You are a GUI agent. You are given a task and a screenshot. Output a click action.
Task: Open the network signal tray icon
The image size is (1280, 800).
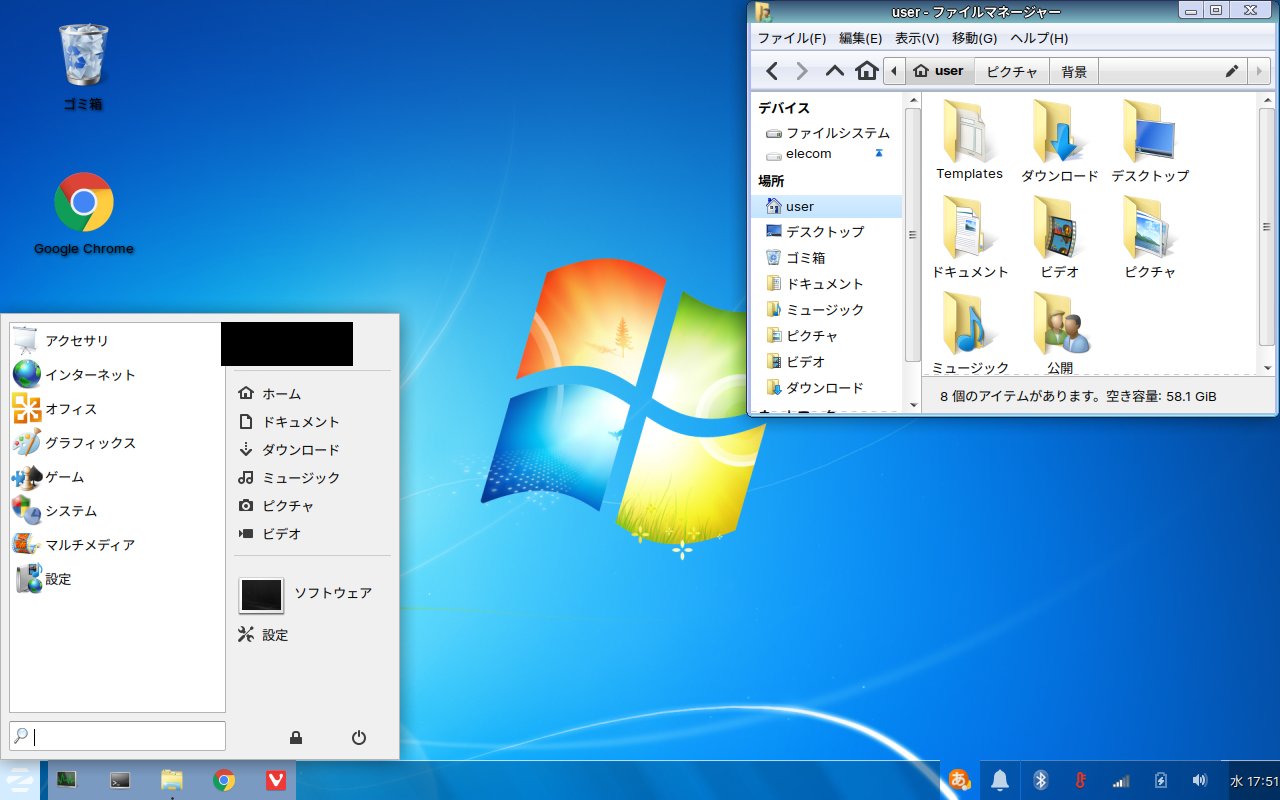1121,780
